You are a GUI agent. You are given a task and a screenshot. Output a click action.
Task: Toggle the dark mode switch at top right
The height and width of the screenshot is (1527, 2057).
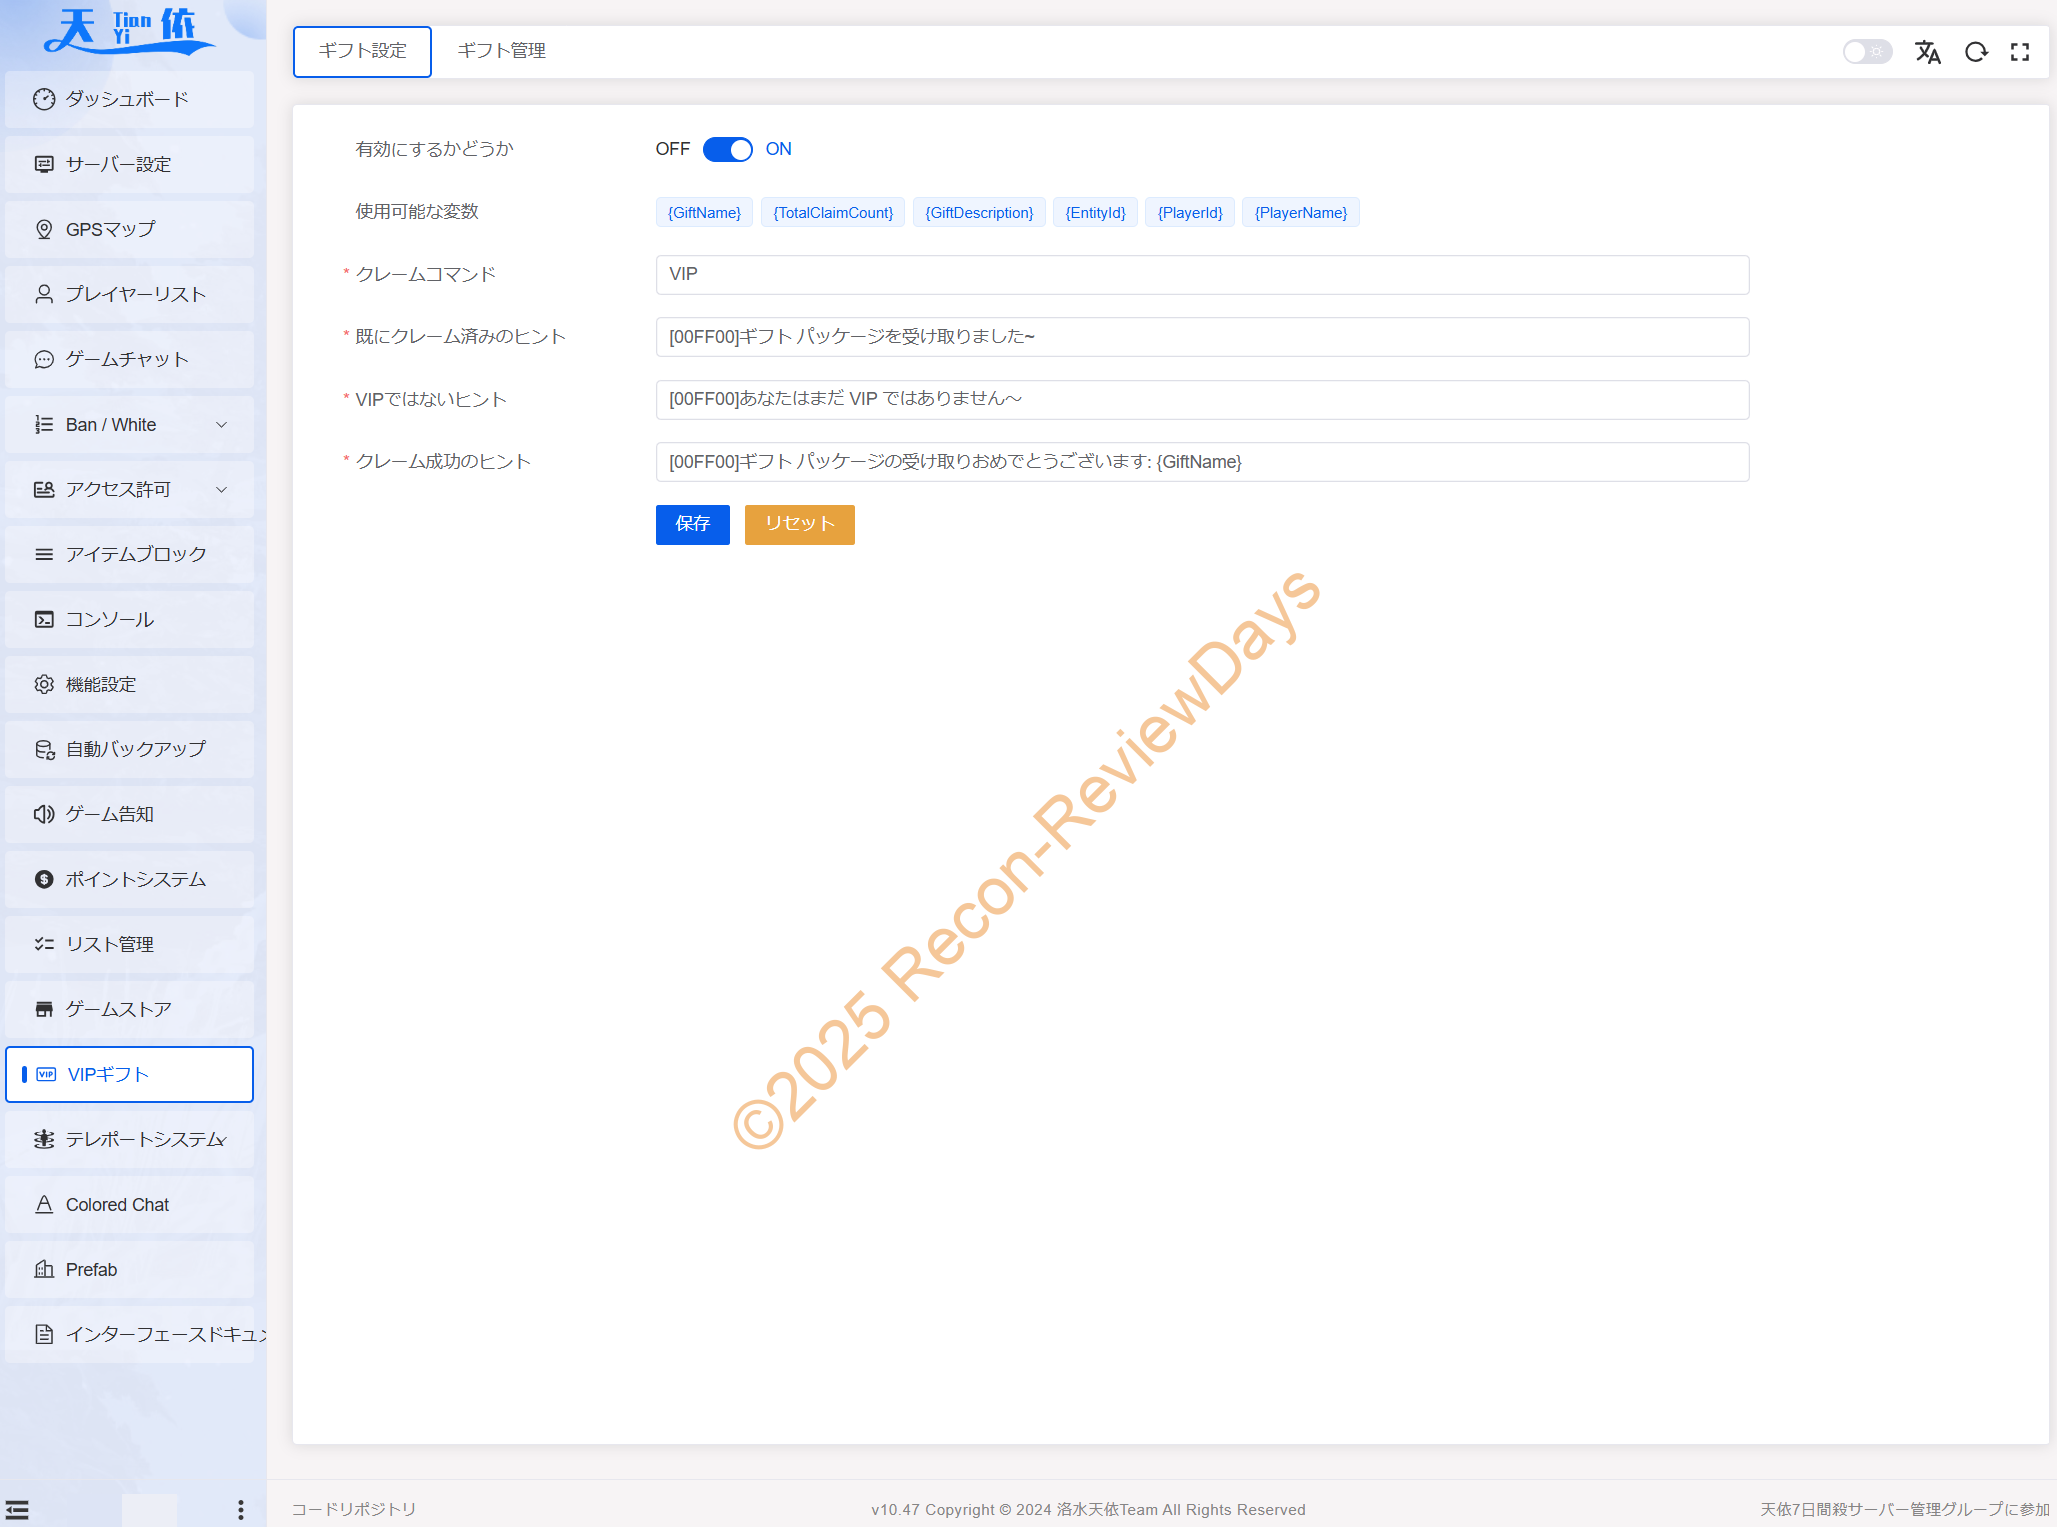(x=1866, y=52)
